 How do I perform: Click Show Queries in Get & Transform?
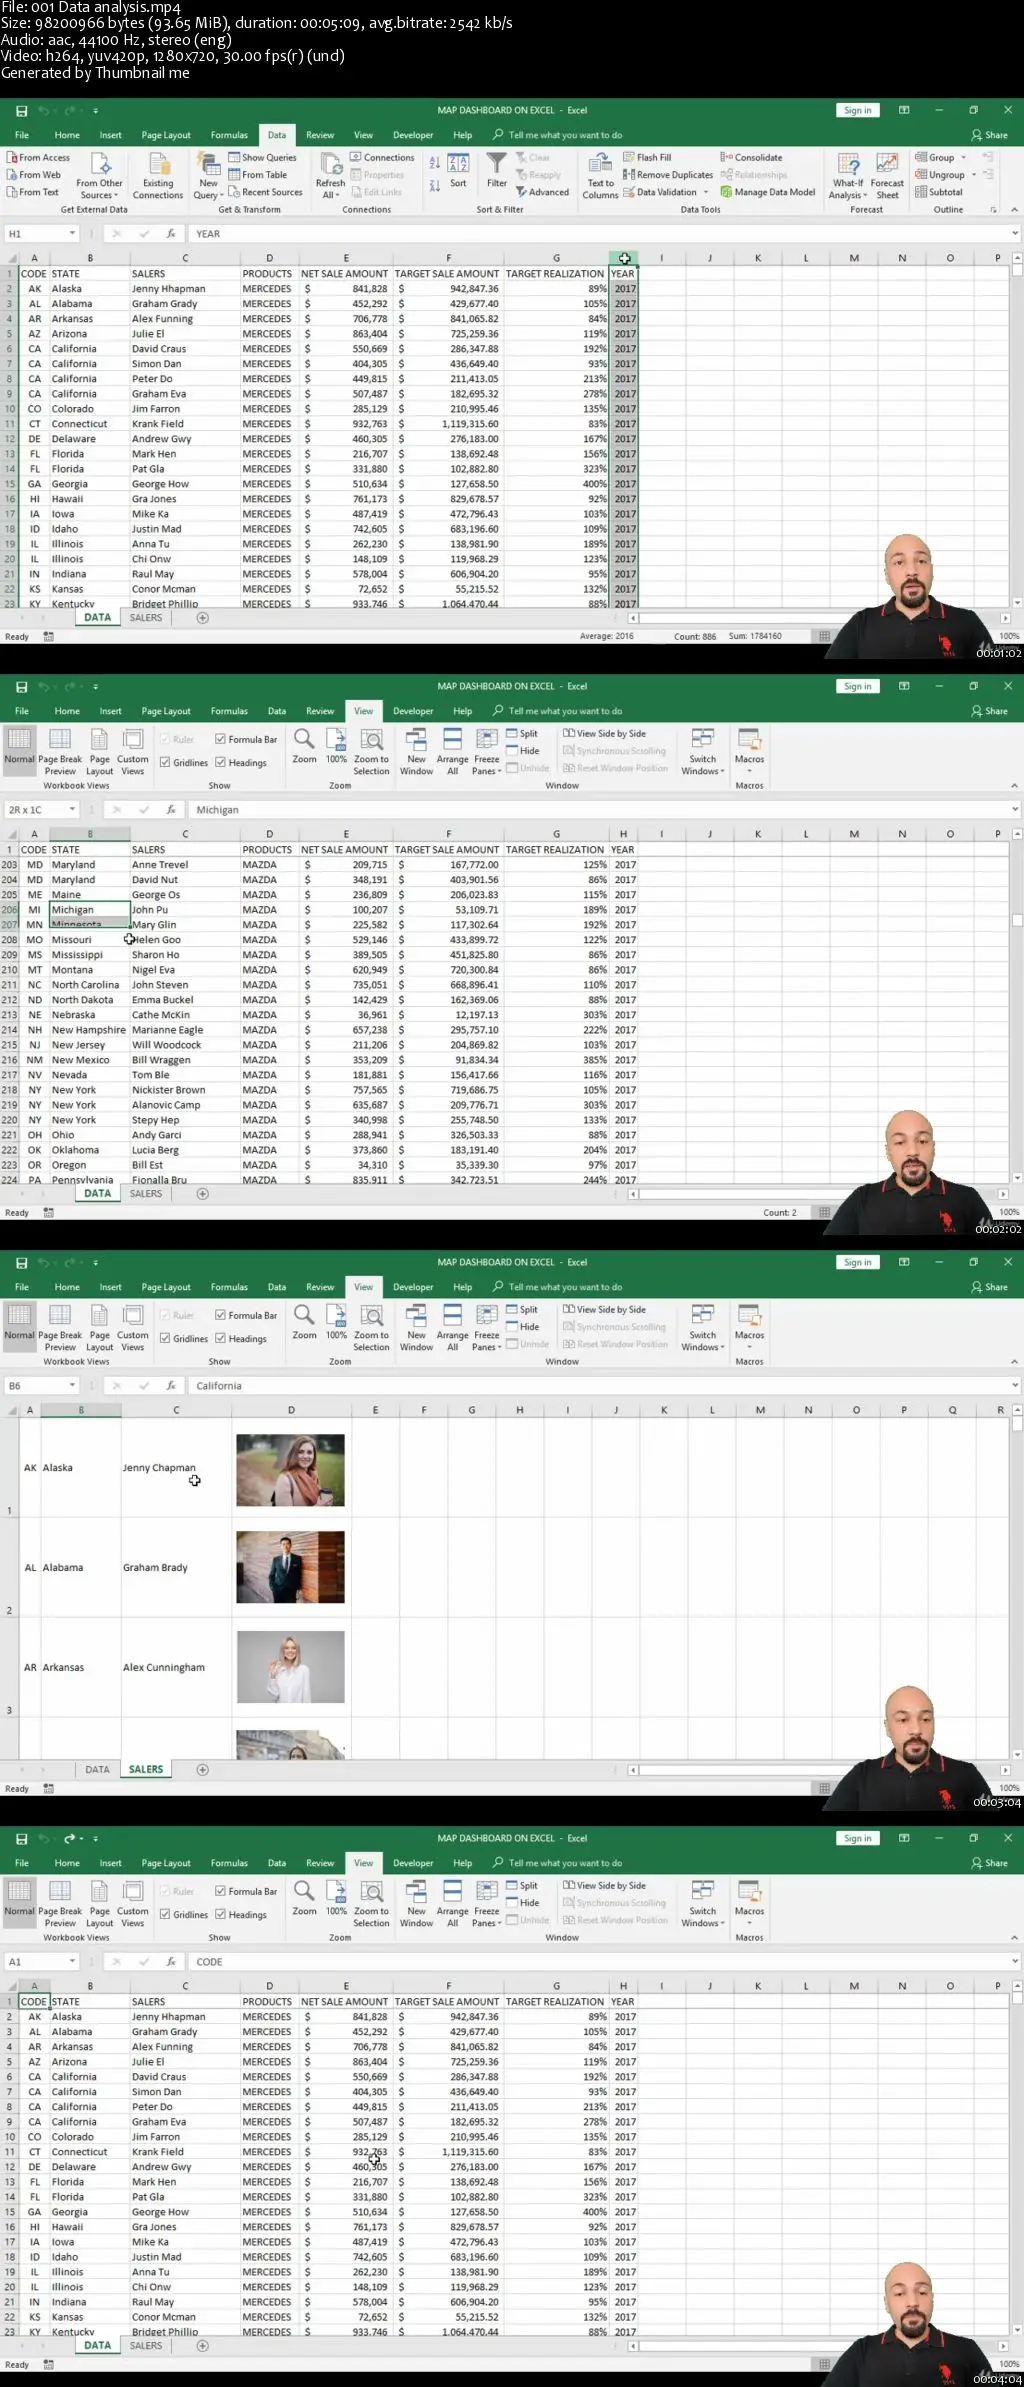pyautogui.click(x=262, y=157)
